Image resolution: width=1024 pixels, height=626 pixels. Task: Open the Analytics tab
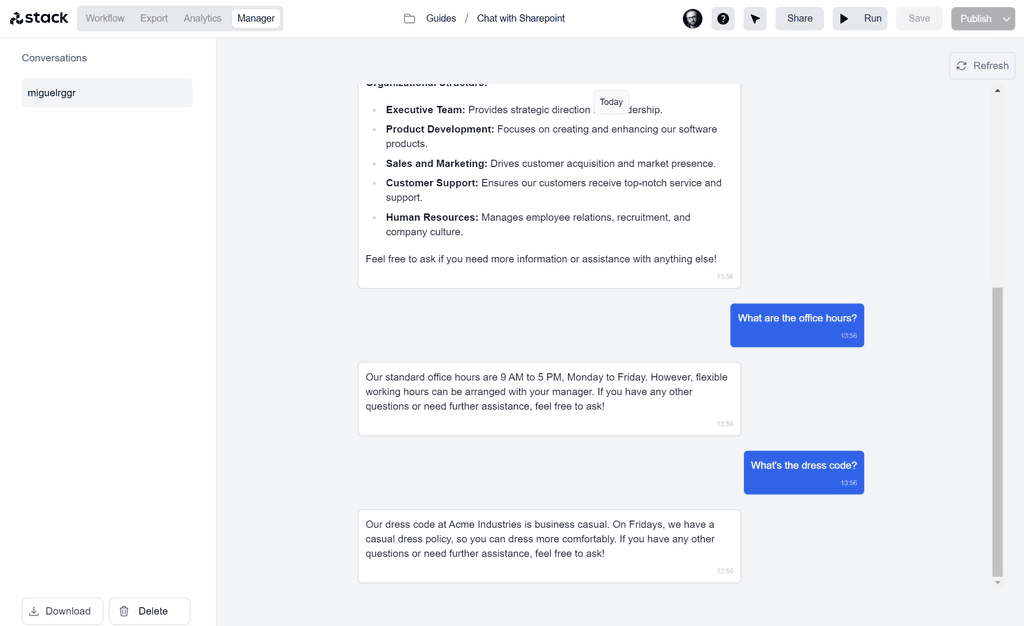(202, 17)
